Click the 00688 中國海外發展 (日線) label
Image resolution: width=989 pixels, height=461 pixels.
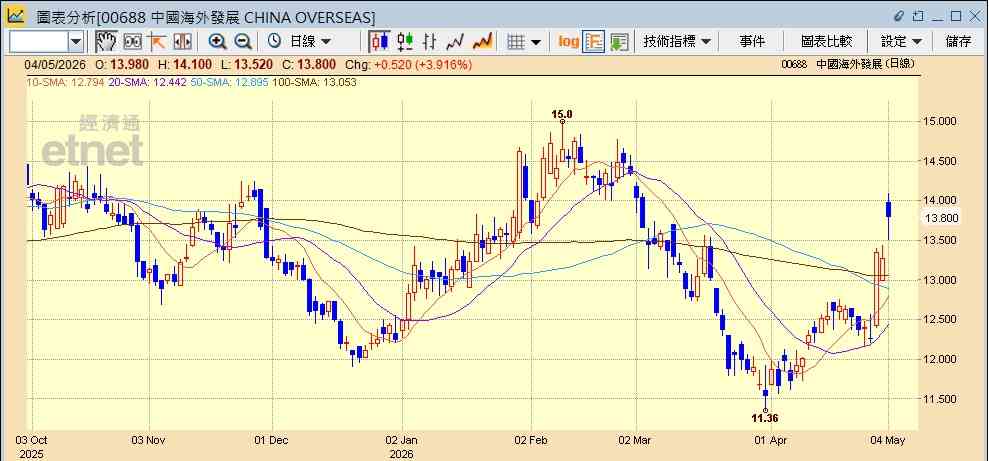point(848,64)
